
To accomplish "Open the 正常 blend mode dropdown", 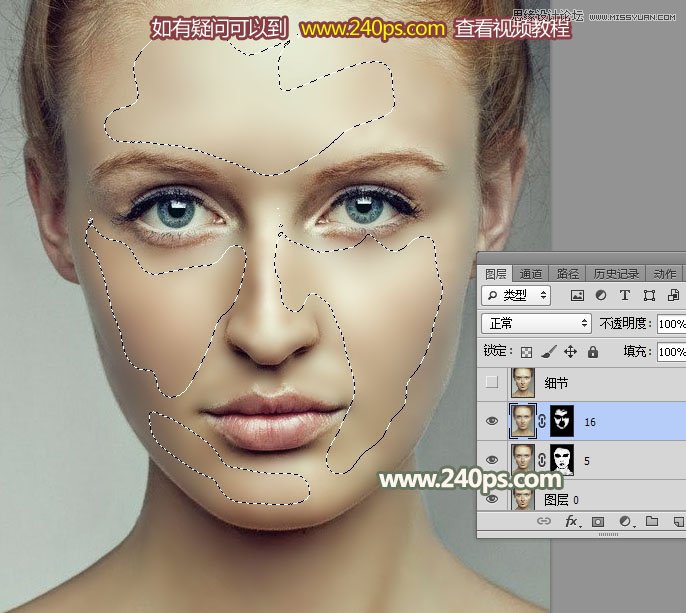I will point(537,324).
